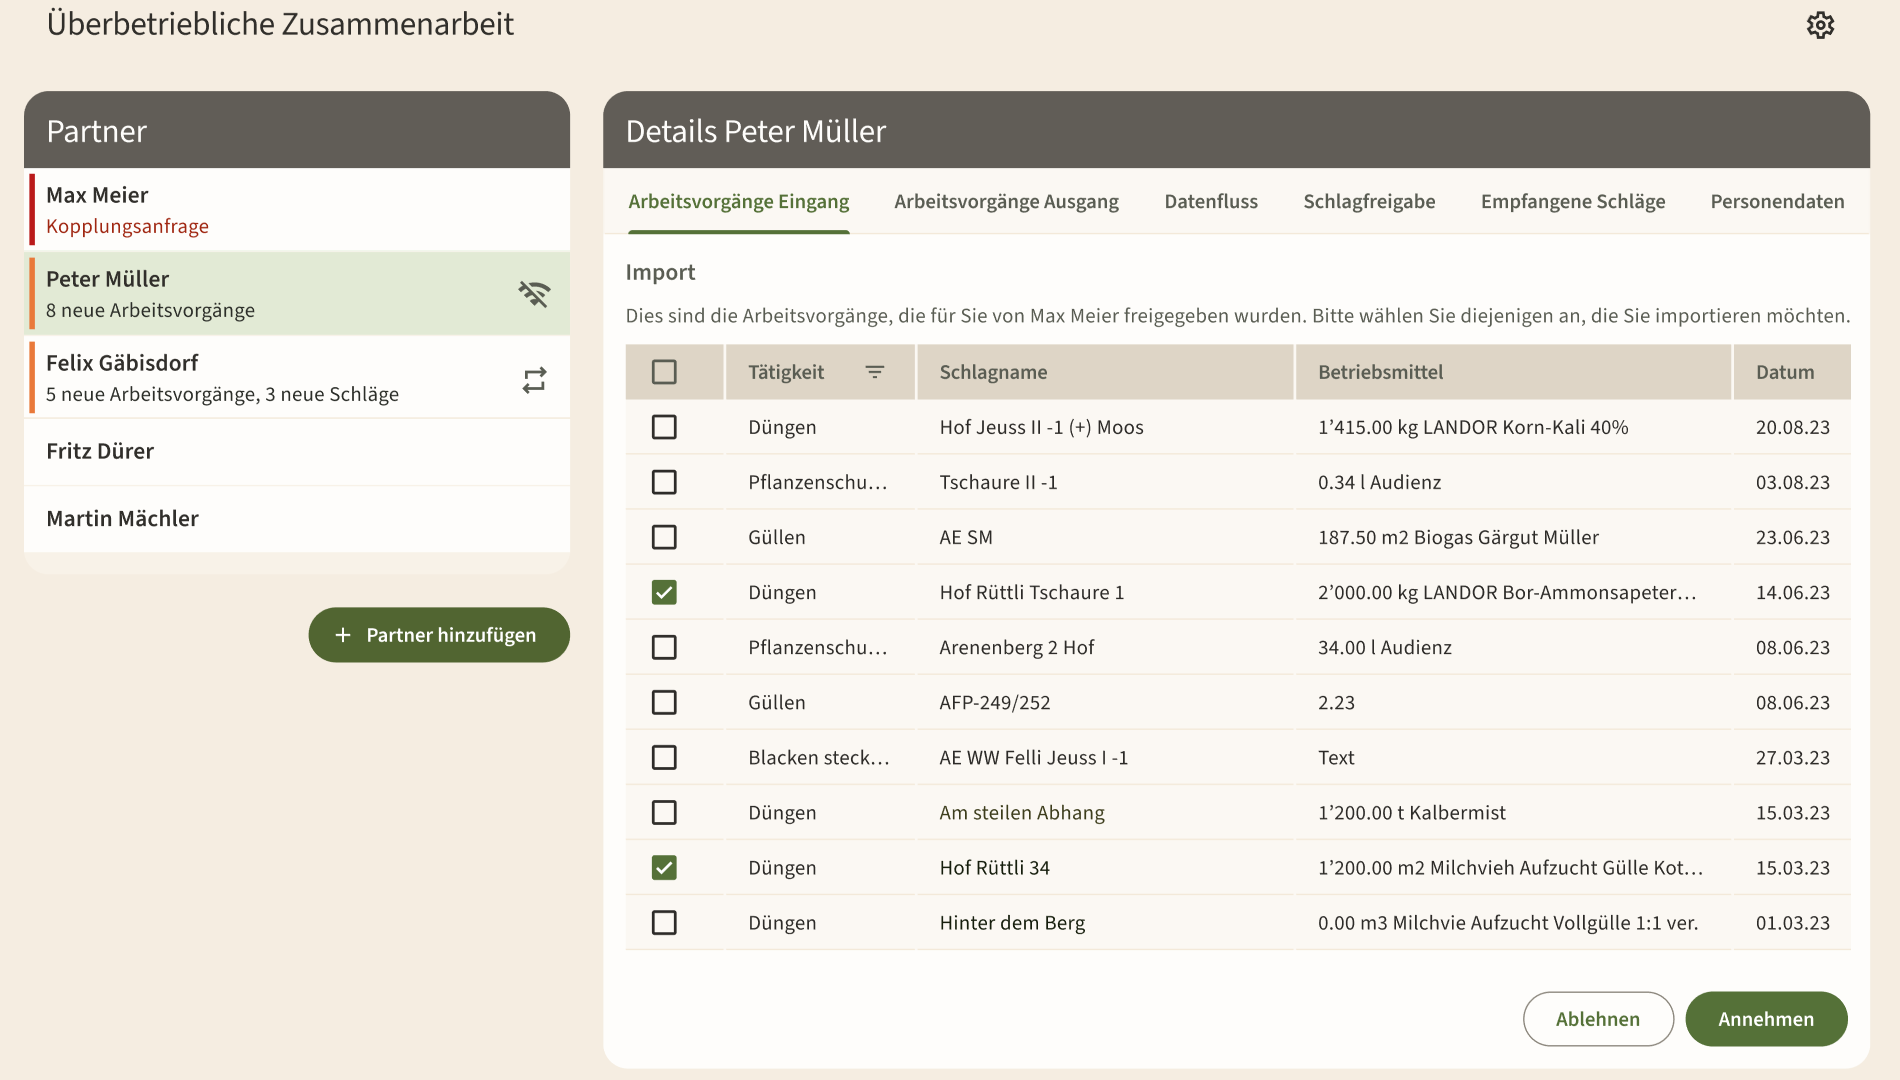This screenshot has height=1080, width=1900.
Task: Click the sync arrows icon for Felix Gäbisdorf
Action: pyautogui.click(x=534, y=380)
